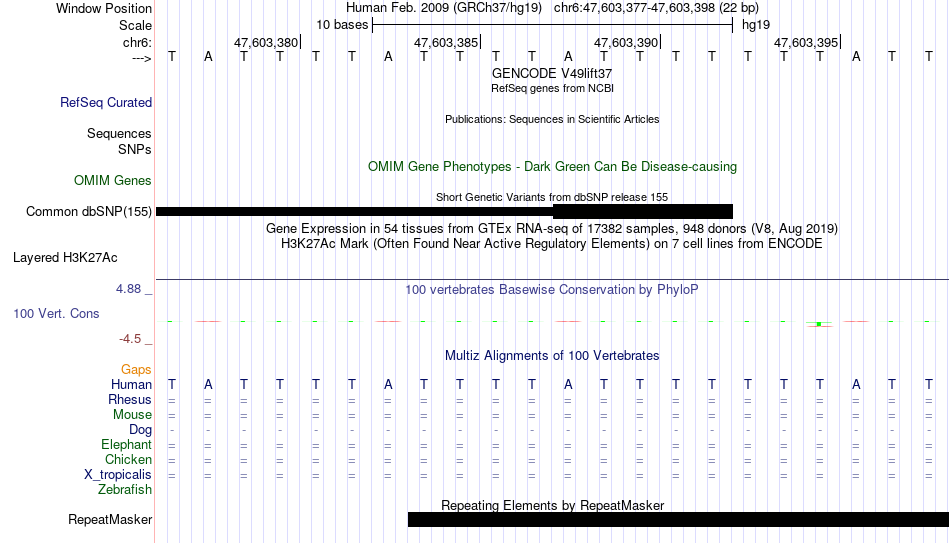Click the Sequences label
Viewport: 950px width, 543px height.
119,133
